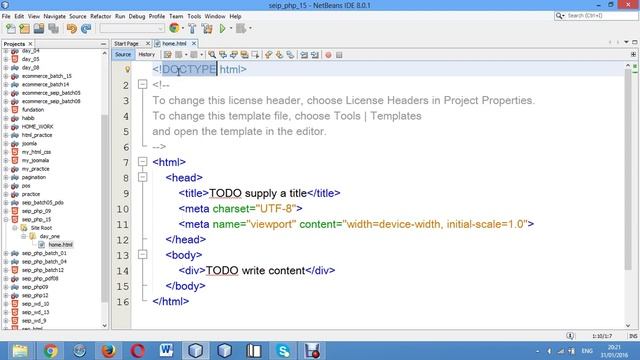Click Shift Line Left icon
The height and width of the screenshot is (360, 640).
[304, 55]
